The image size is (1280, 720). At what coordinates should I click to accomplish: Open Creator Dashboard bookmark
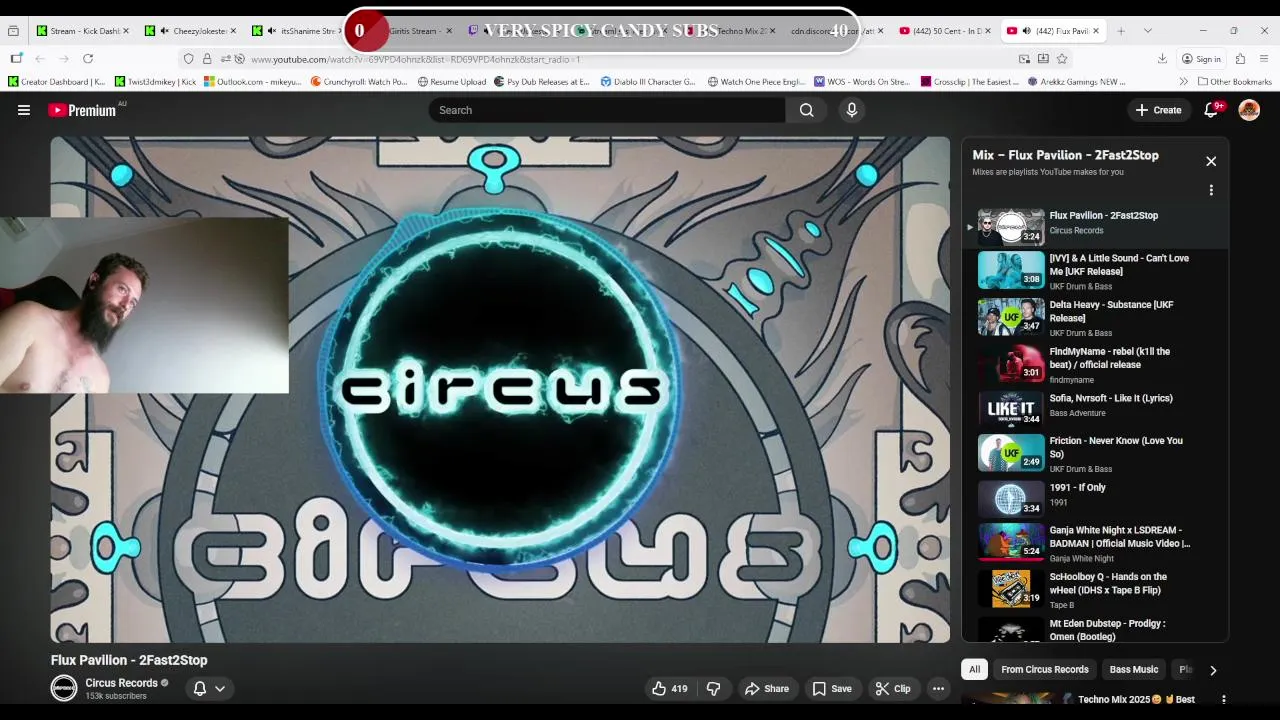point(58,82)
